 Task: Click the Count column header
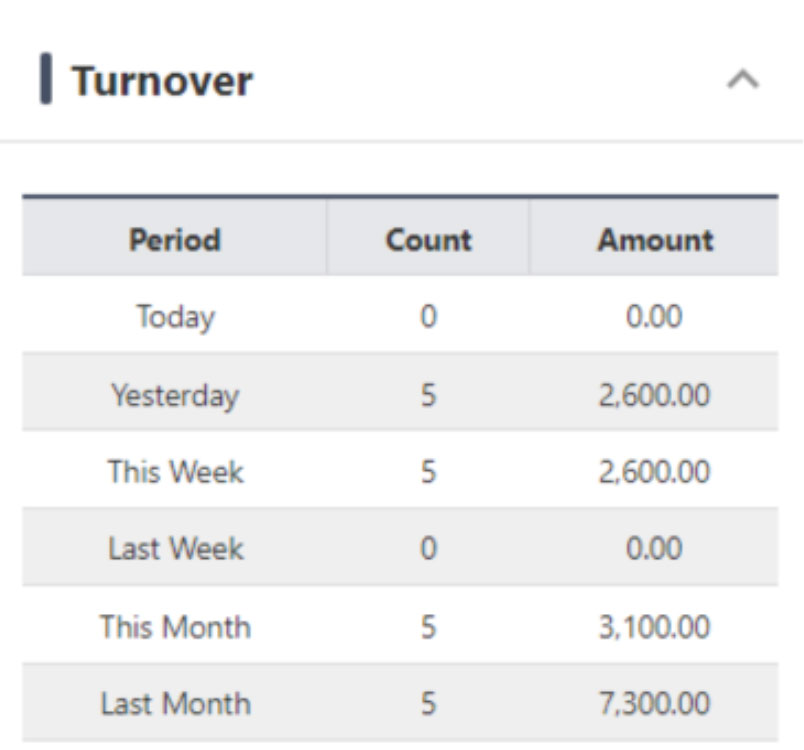[428, 240]
